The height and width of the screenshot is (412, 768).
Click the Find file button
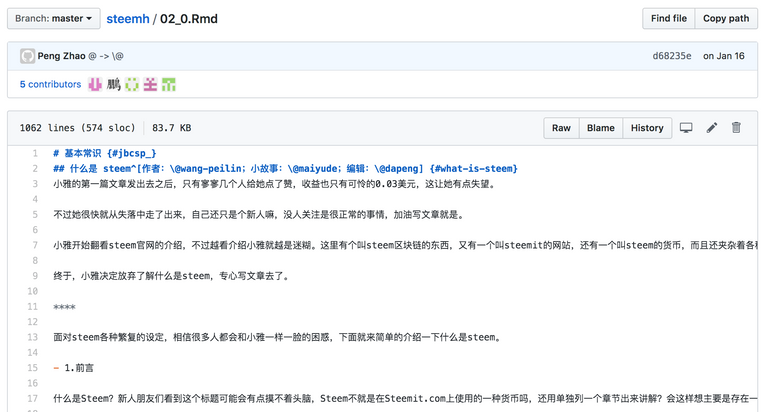pos(669,19)
